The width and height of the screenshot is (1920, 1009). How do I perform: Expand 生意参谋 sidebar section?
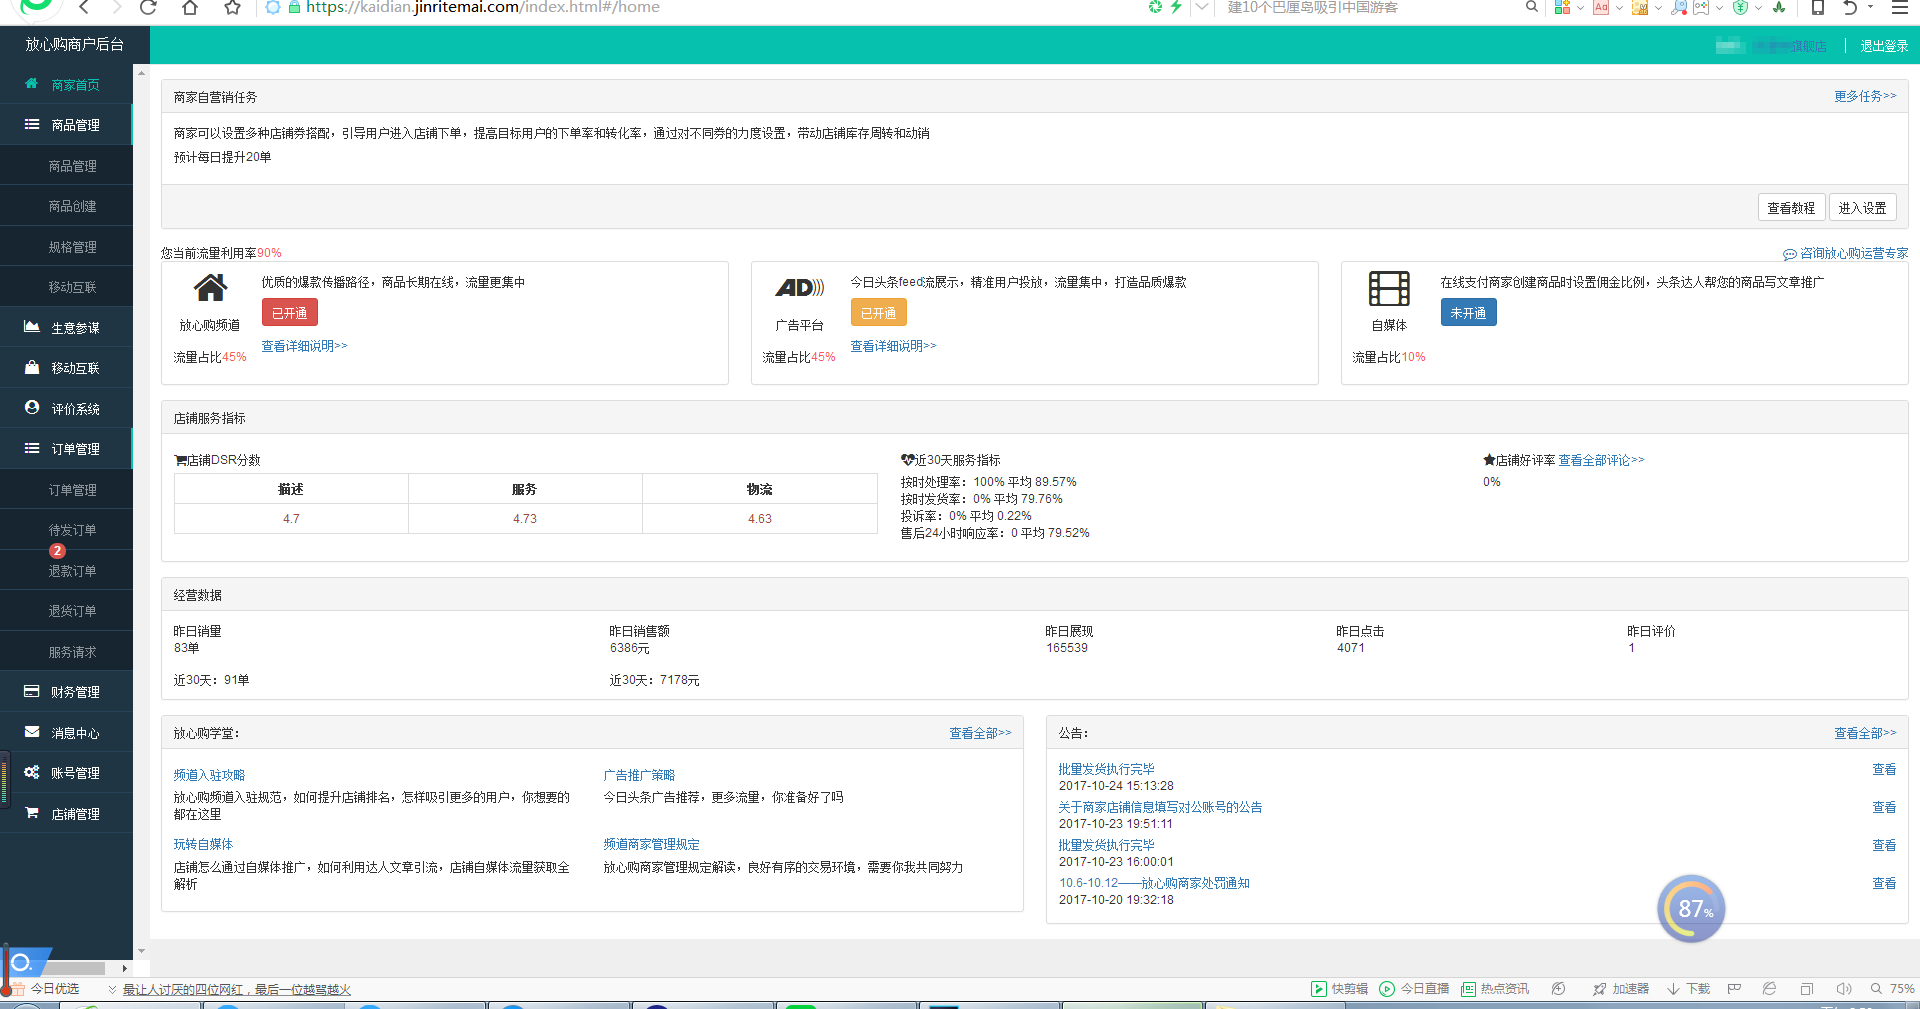click(x=66, y=328)
